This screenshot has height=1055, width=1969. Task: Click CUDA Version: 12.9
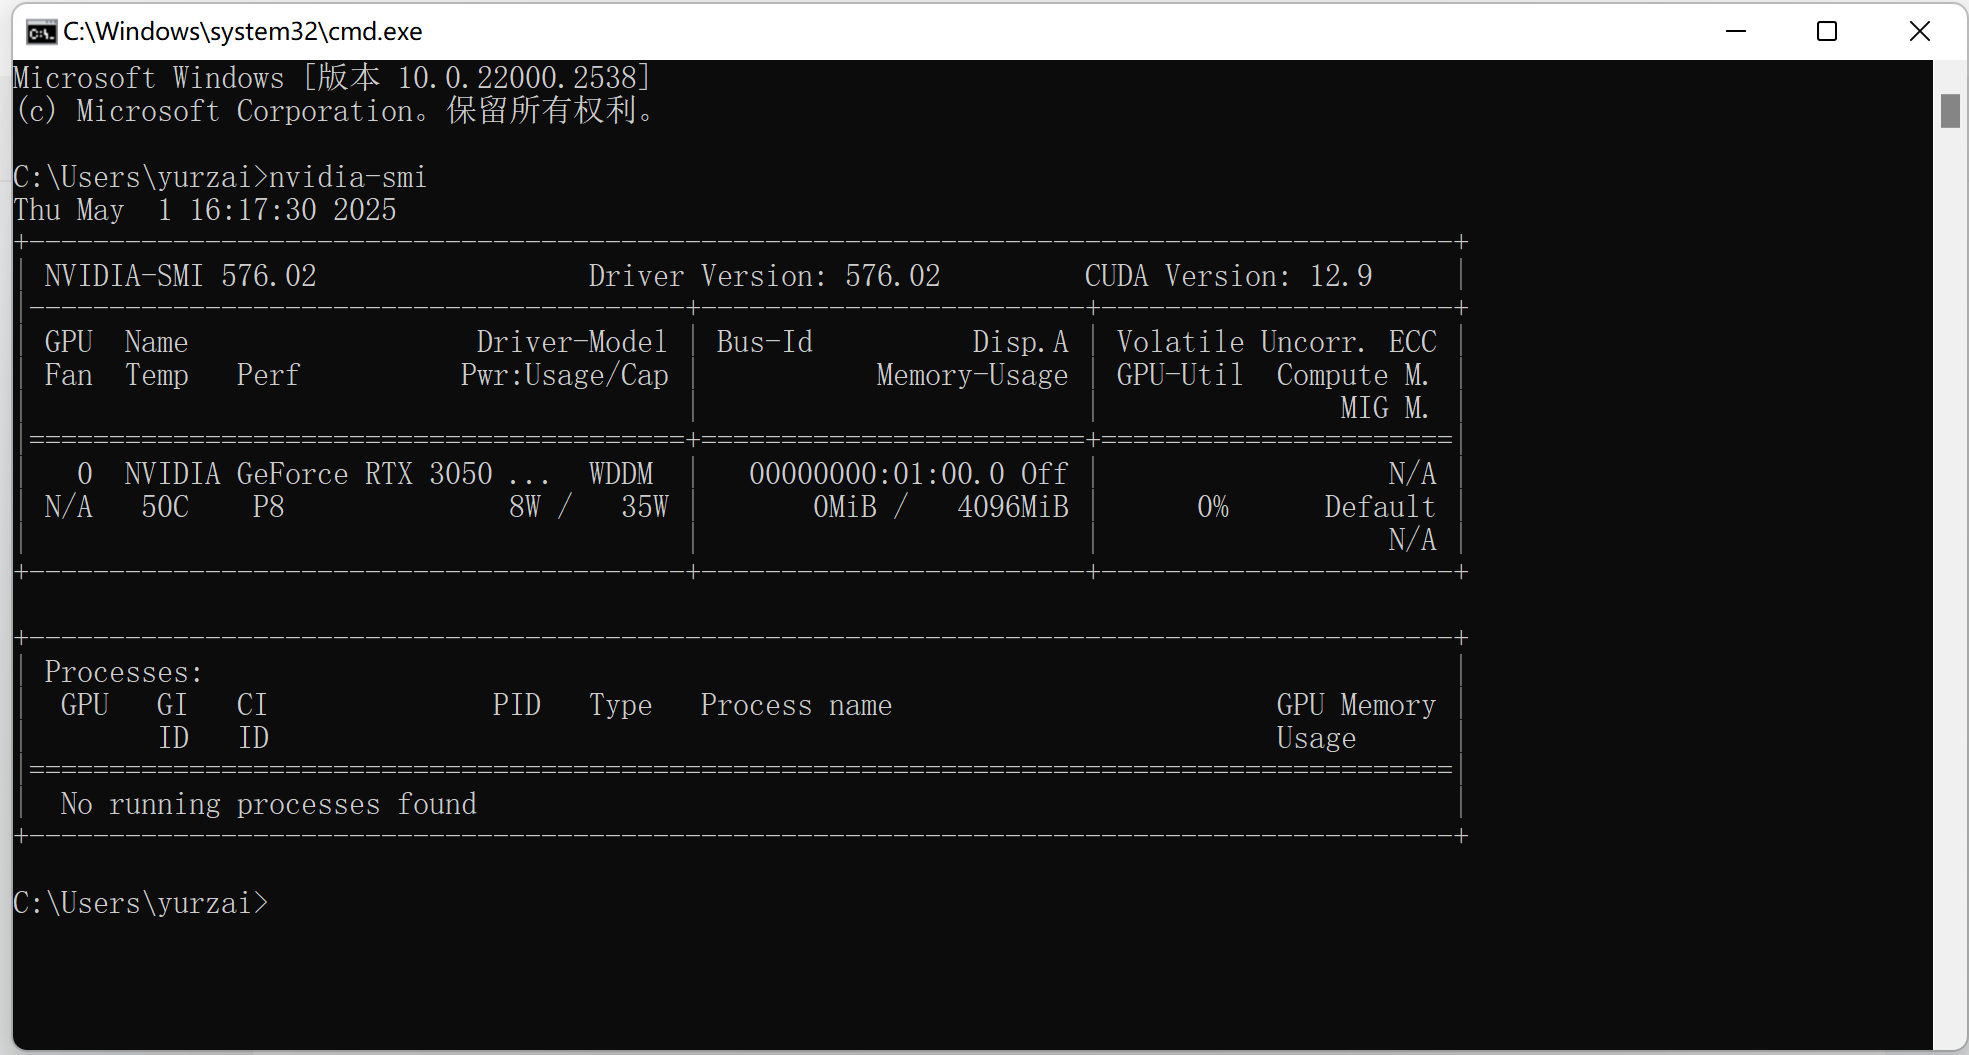click(1229, 276)
